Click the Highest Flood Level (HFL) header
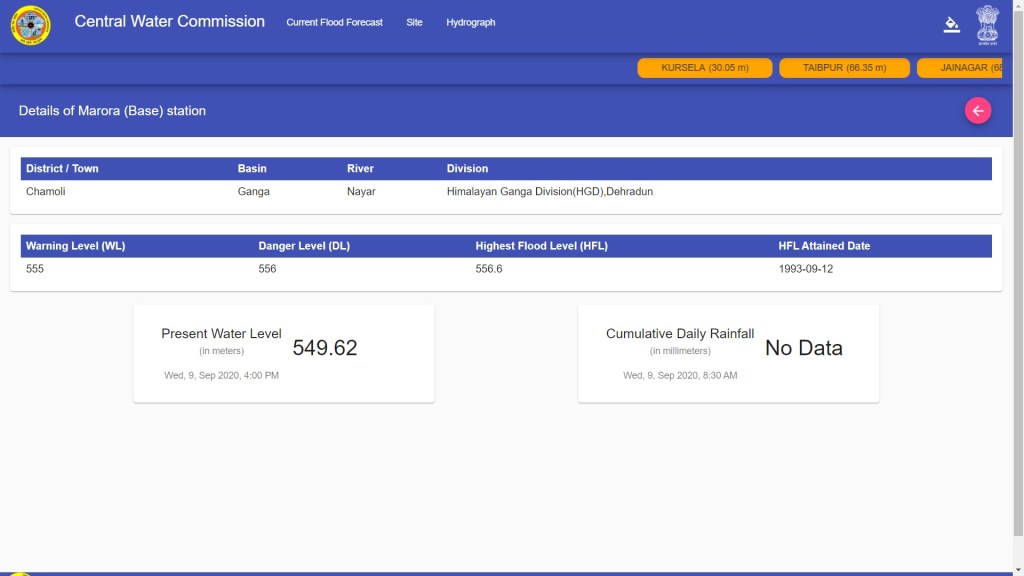 (x=541, y=246)
